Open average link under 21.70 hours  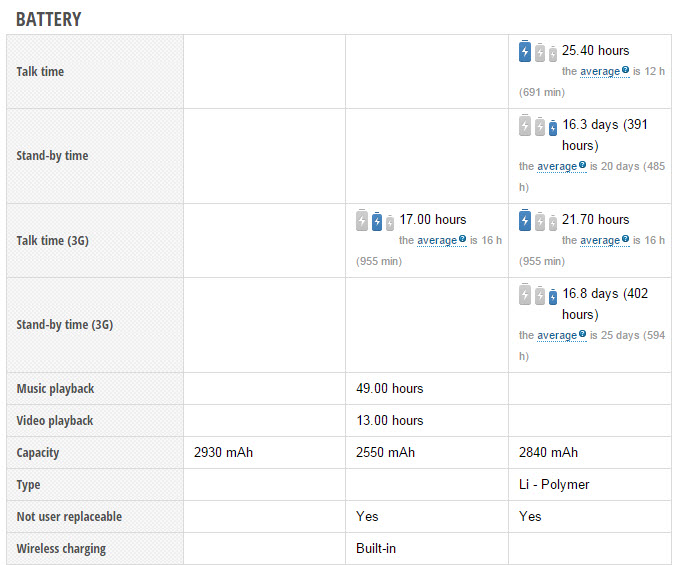click(600, 240)
